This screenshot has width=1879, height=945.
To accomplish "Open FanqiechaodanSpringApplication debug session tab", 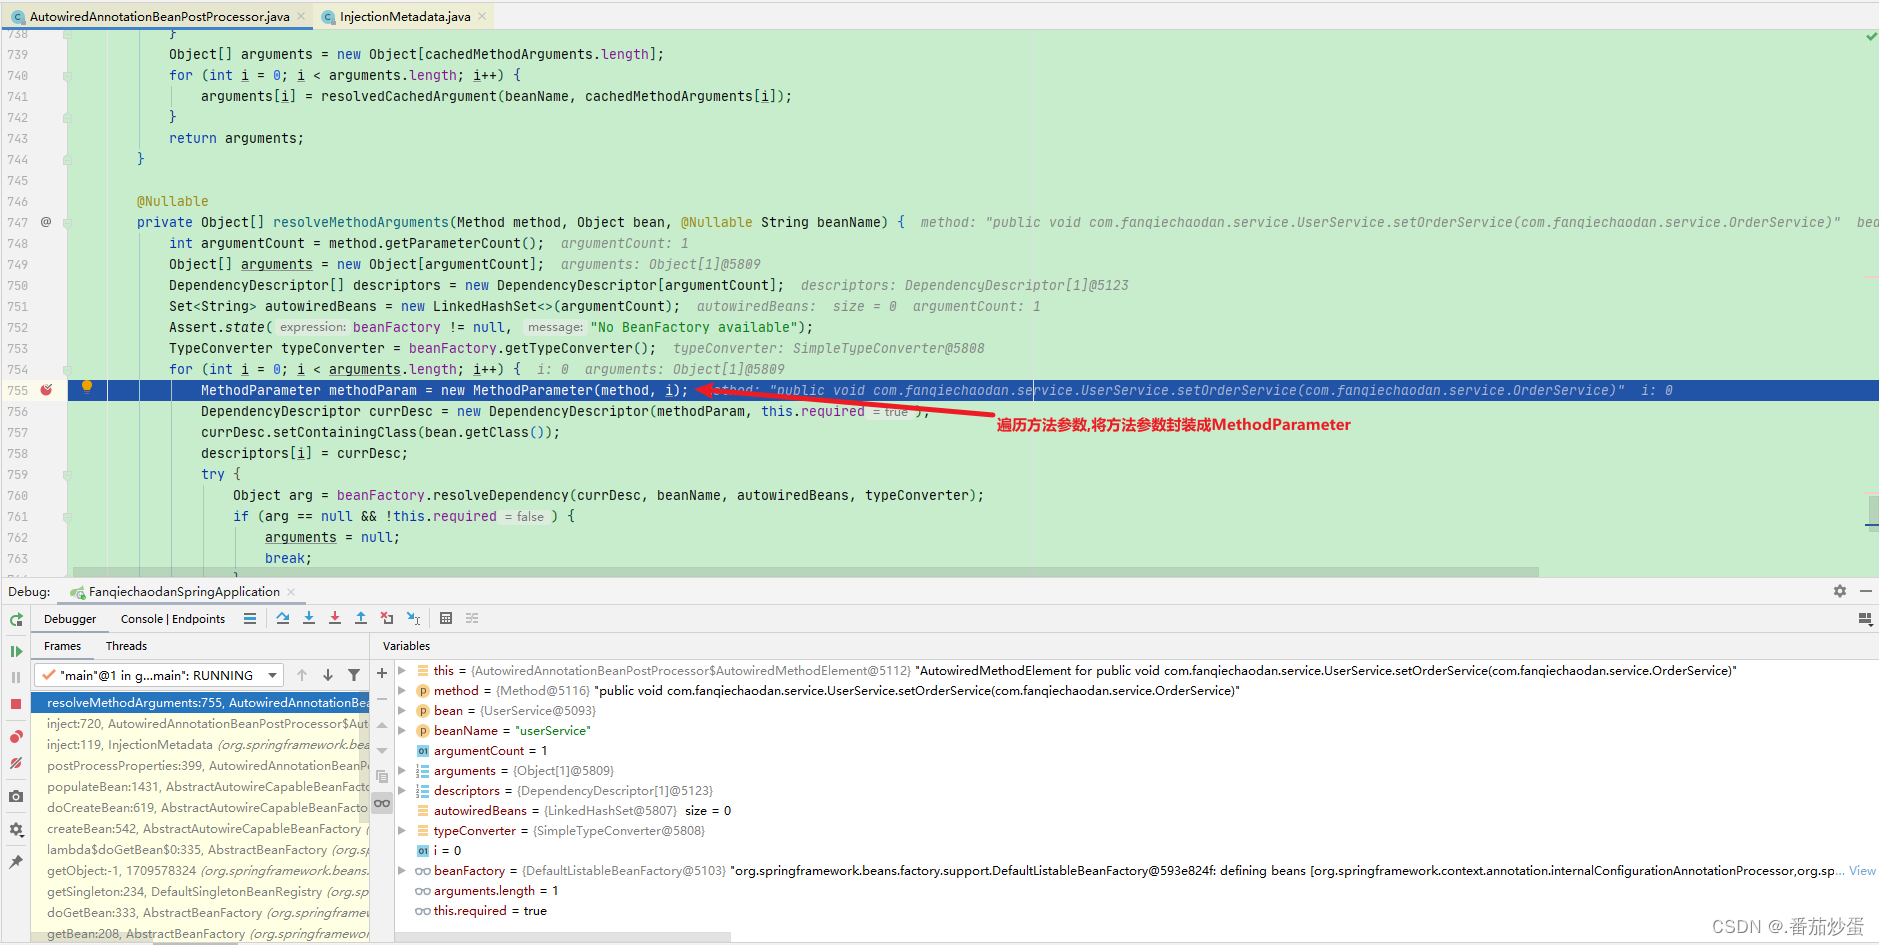I will coord(183,592).
